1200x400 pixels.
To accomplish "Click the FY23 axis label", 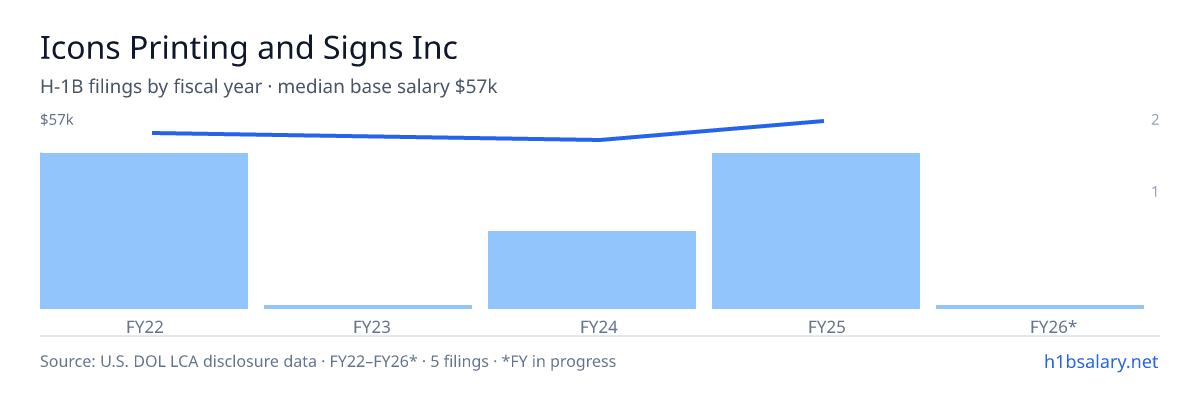I will tap(368, 326).
